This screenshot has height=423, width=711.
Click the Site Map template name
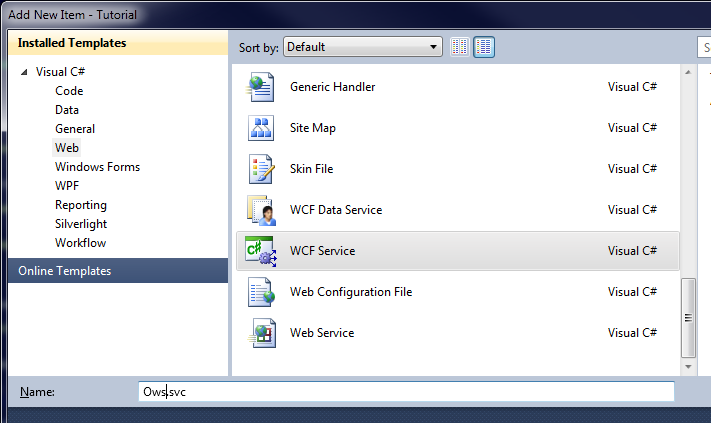pos(312,128)
